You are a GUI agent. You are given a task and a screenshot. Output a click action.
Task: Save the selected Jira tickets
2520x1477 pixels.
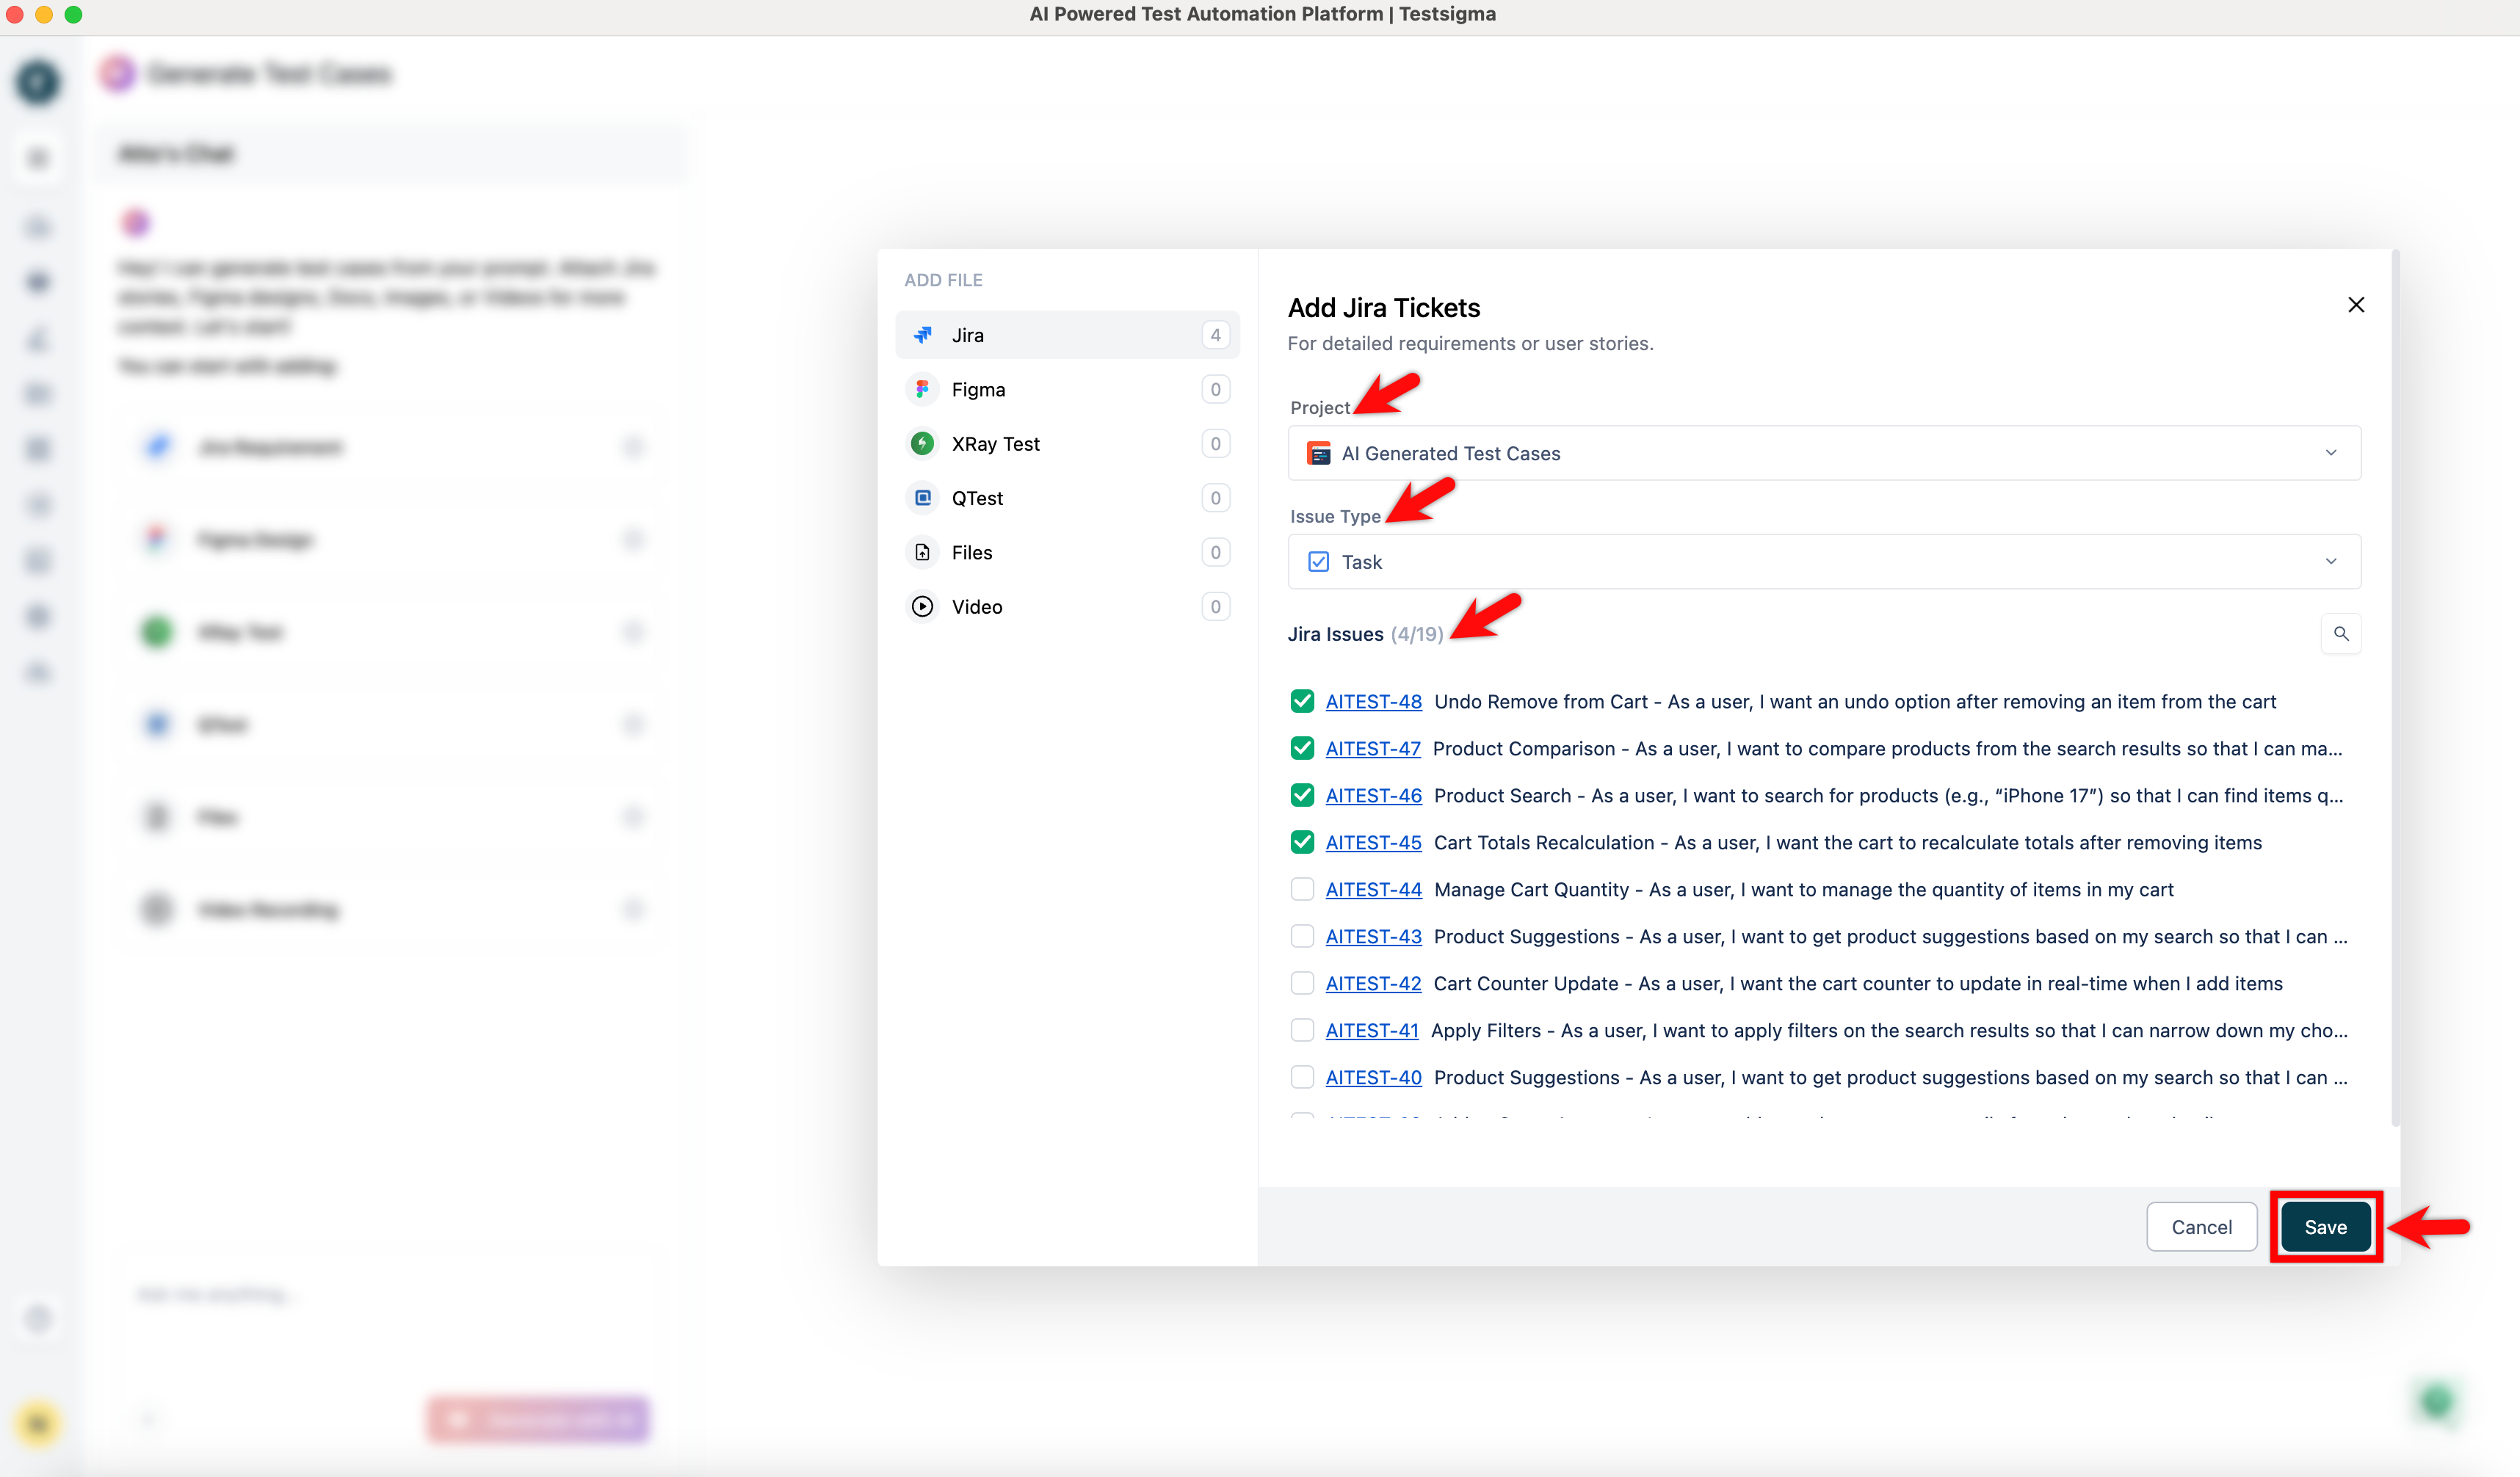(2325, 1227)
